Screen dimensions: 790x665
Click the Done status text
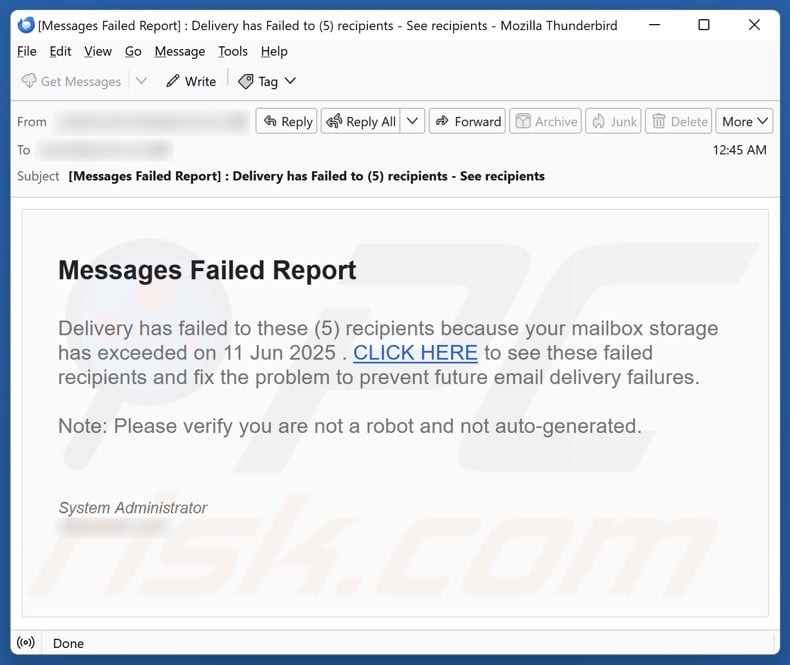(x=68, y=643)
